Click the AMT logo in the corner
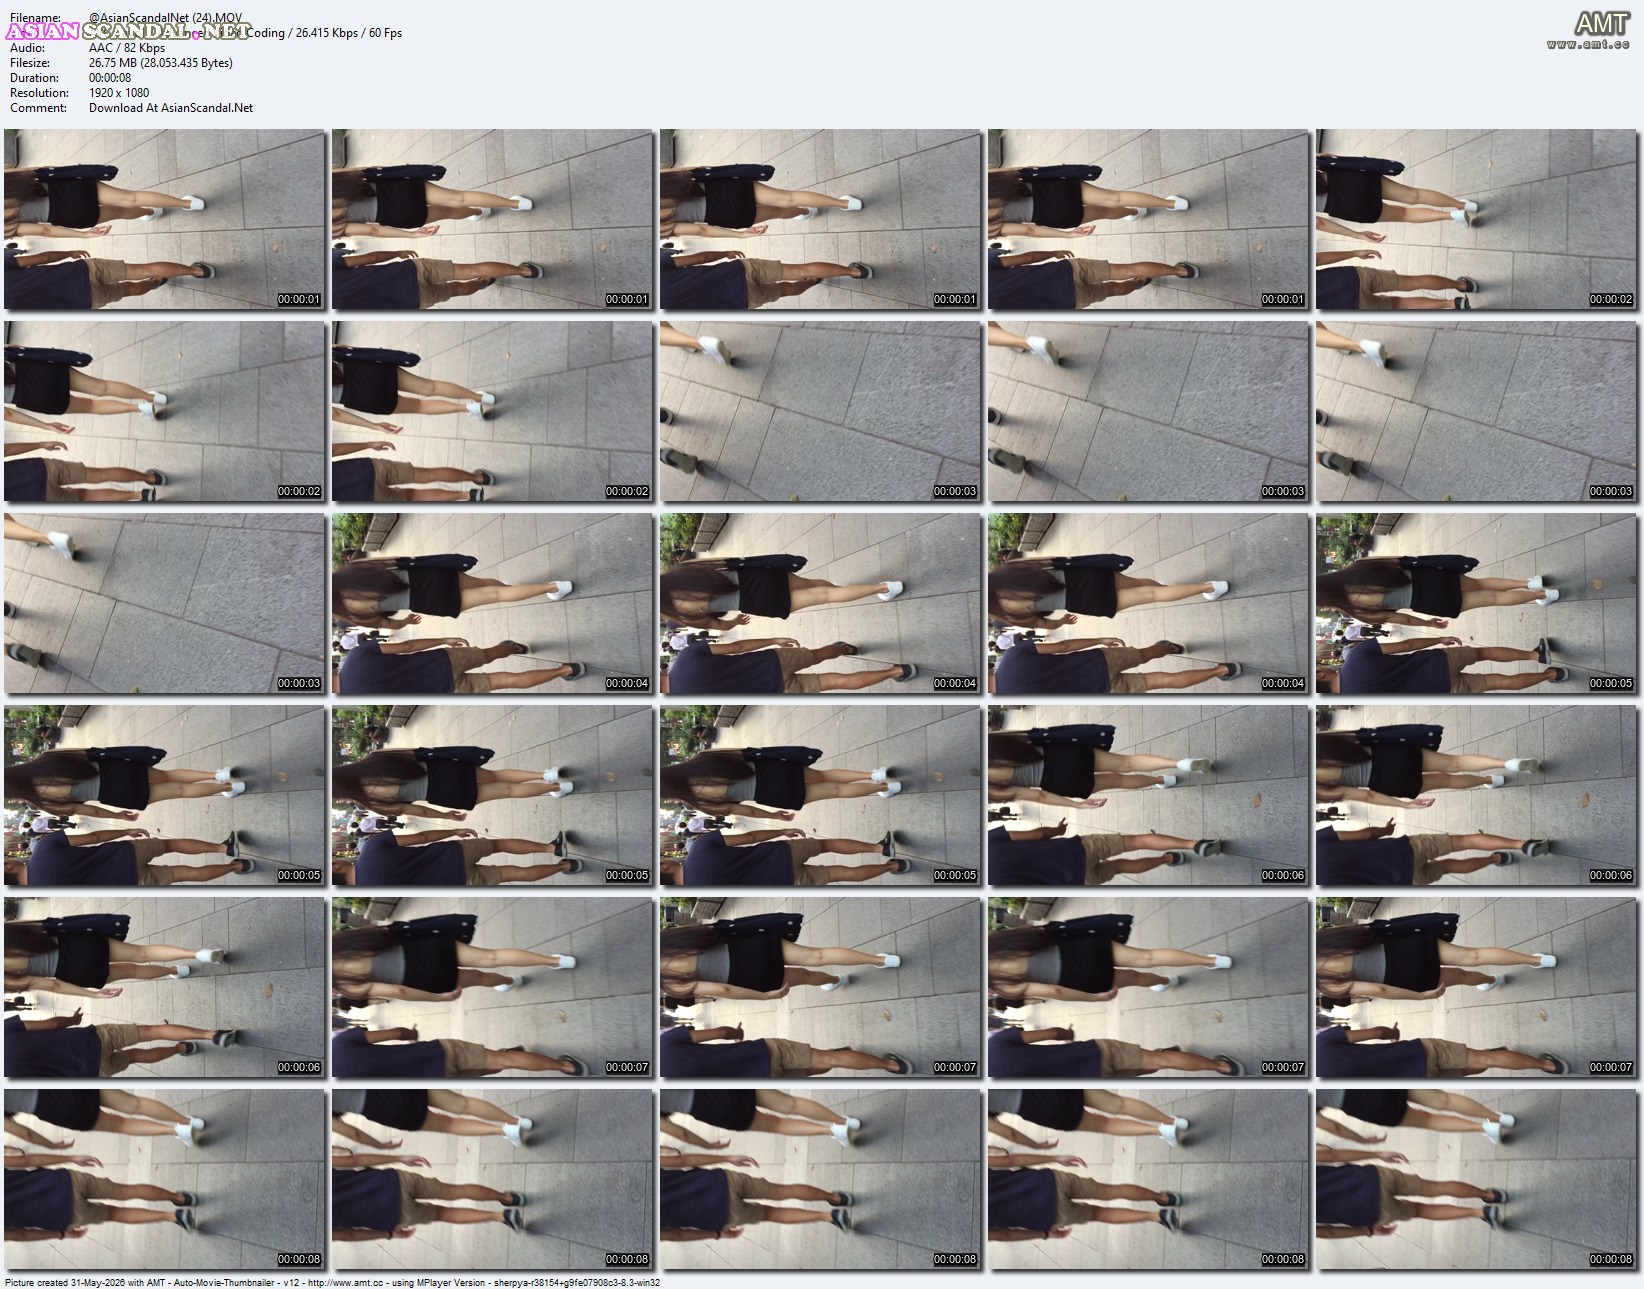Viewport: 1644px width, 1289px height. tap(1601, 23)
